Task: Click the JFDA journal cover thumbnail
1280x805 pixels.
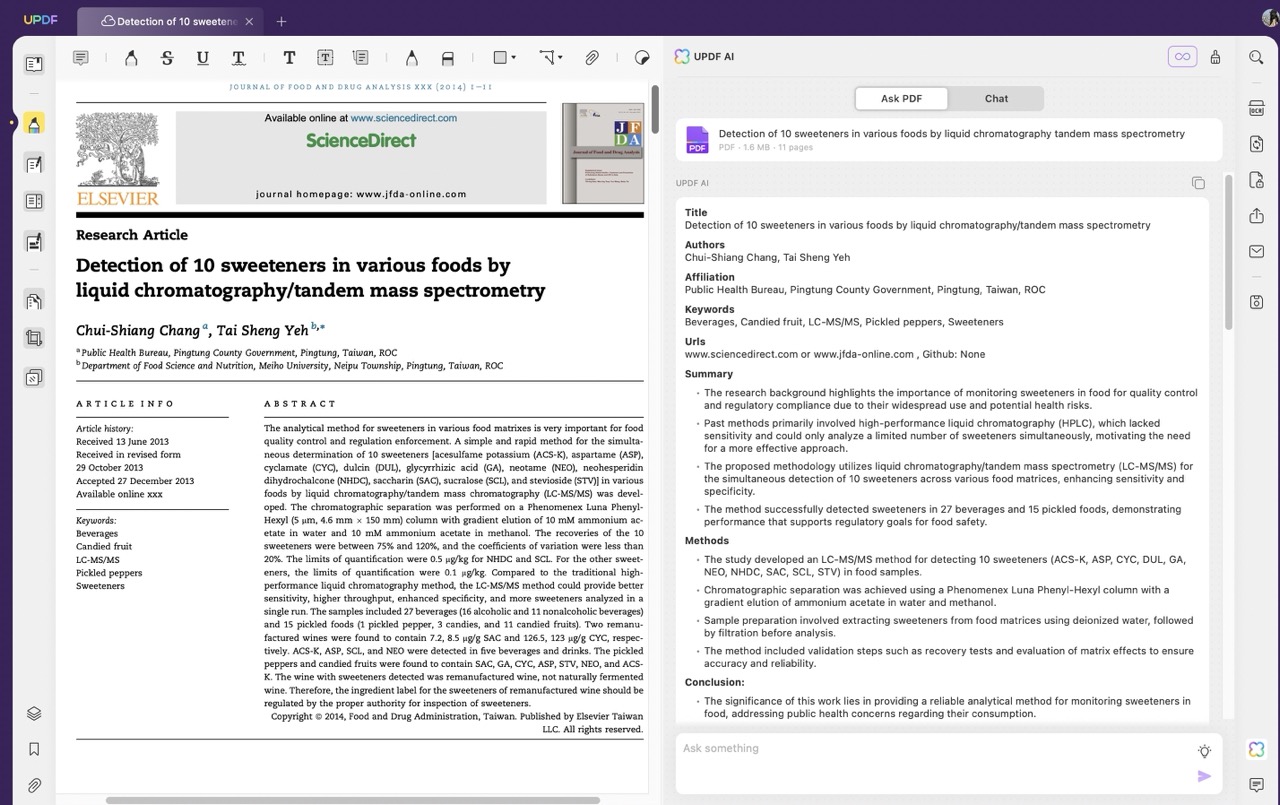Action: click(603, 153)
